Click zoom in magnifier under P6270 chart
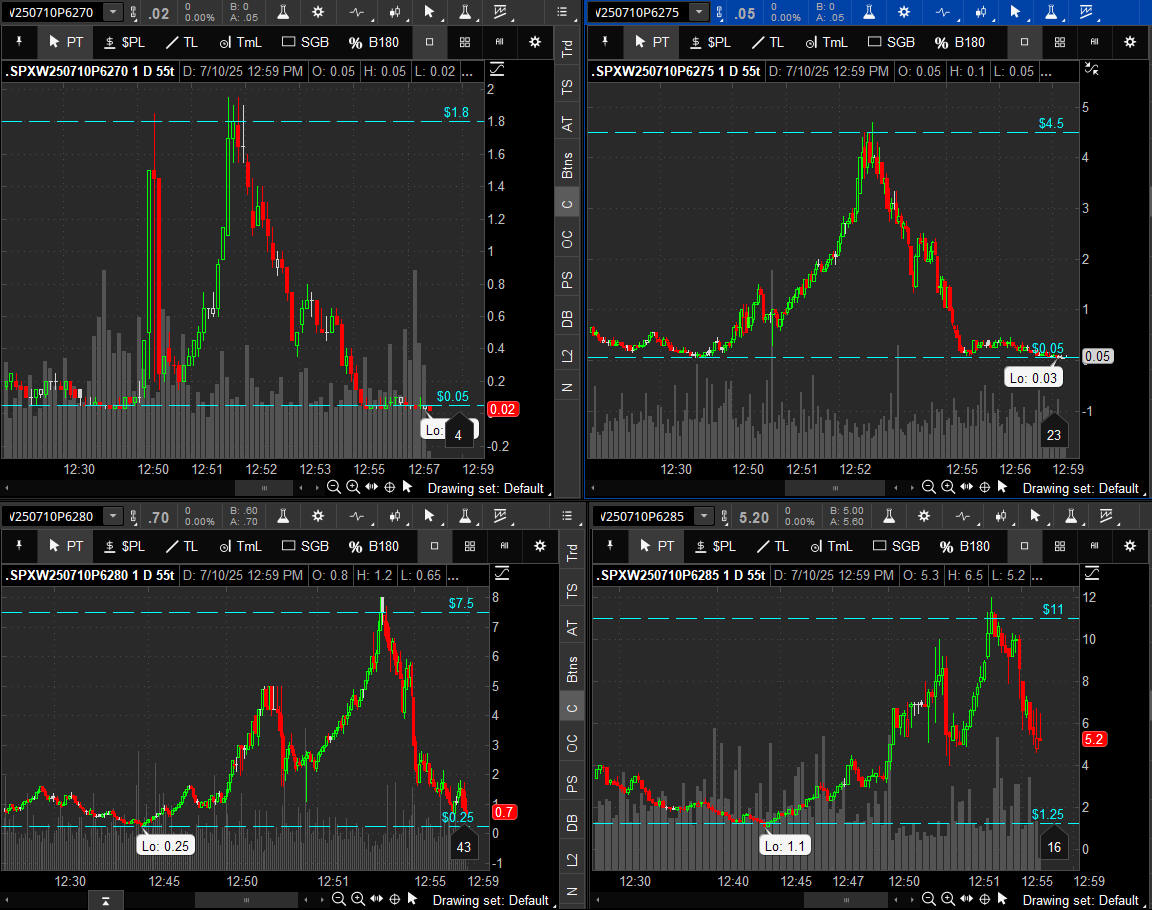 (x=353, y=488)
